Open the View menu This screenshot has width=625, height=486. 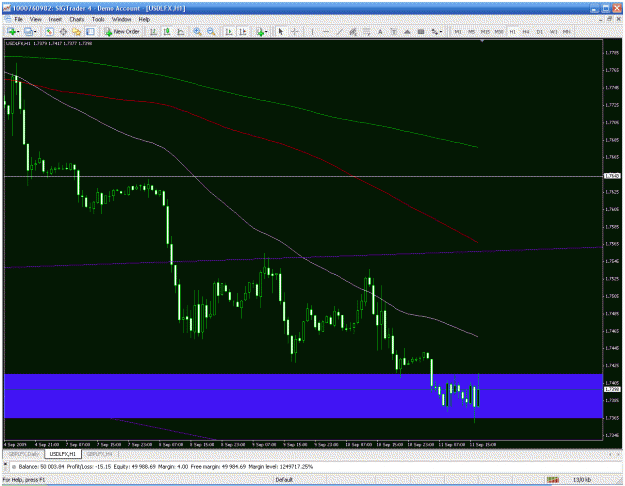pos(35,19)
